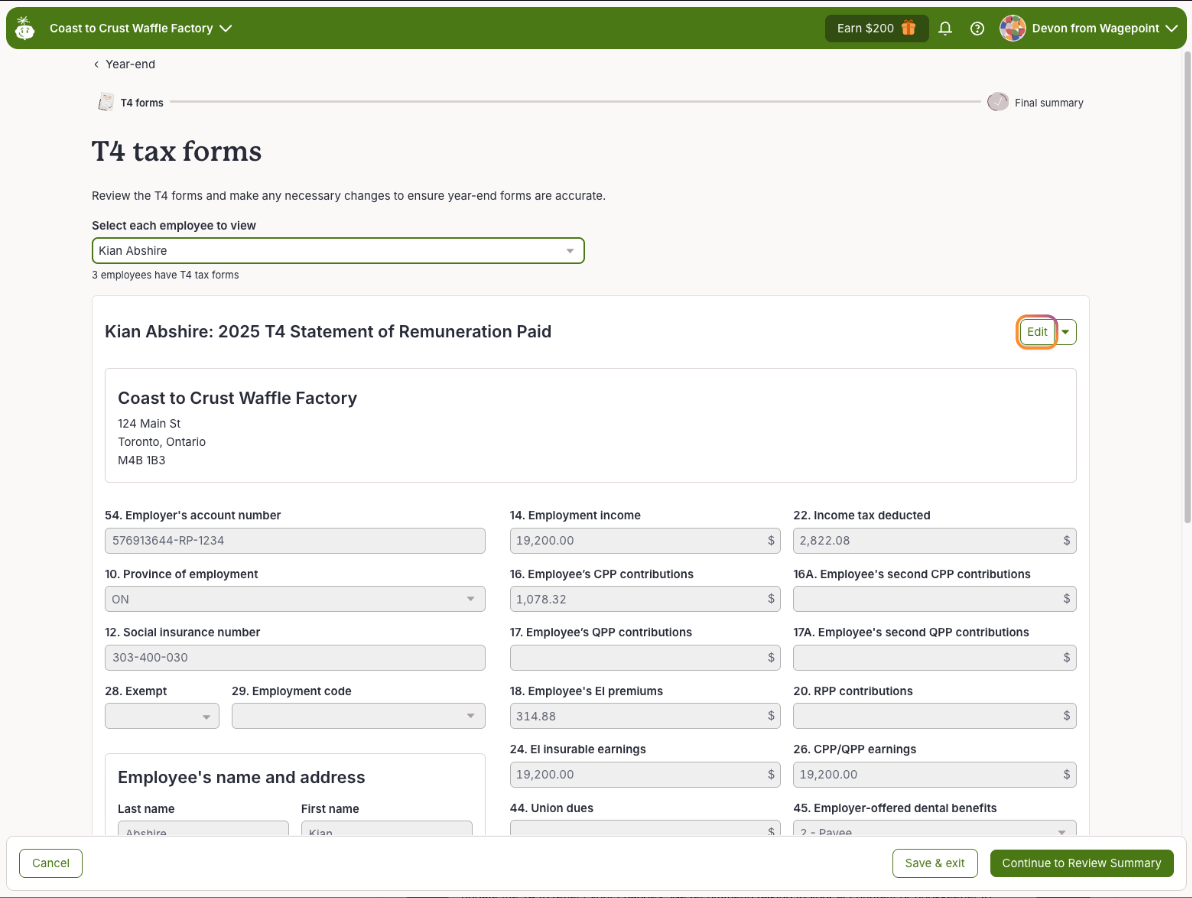The width and height of the screenshot is (1192, 898).
Task: Open the arrow menu next to Edit
Action: [x=1066, y=332]
